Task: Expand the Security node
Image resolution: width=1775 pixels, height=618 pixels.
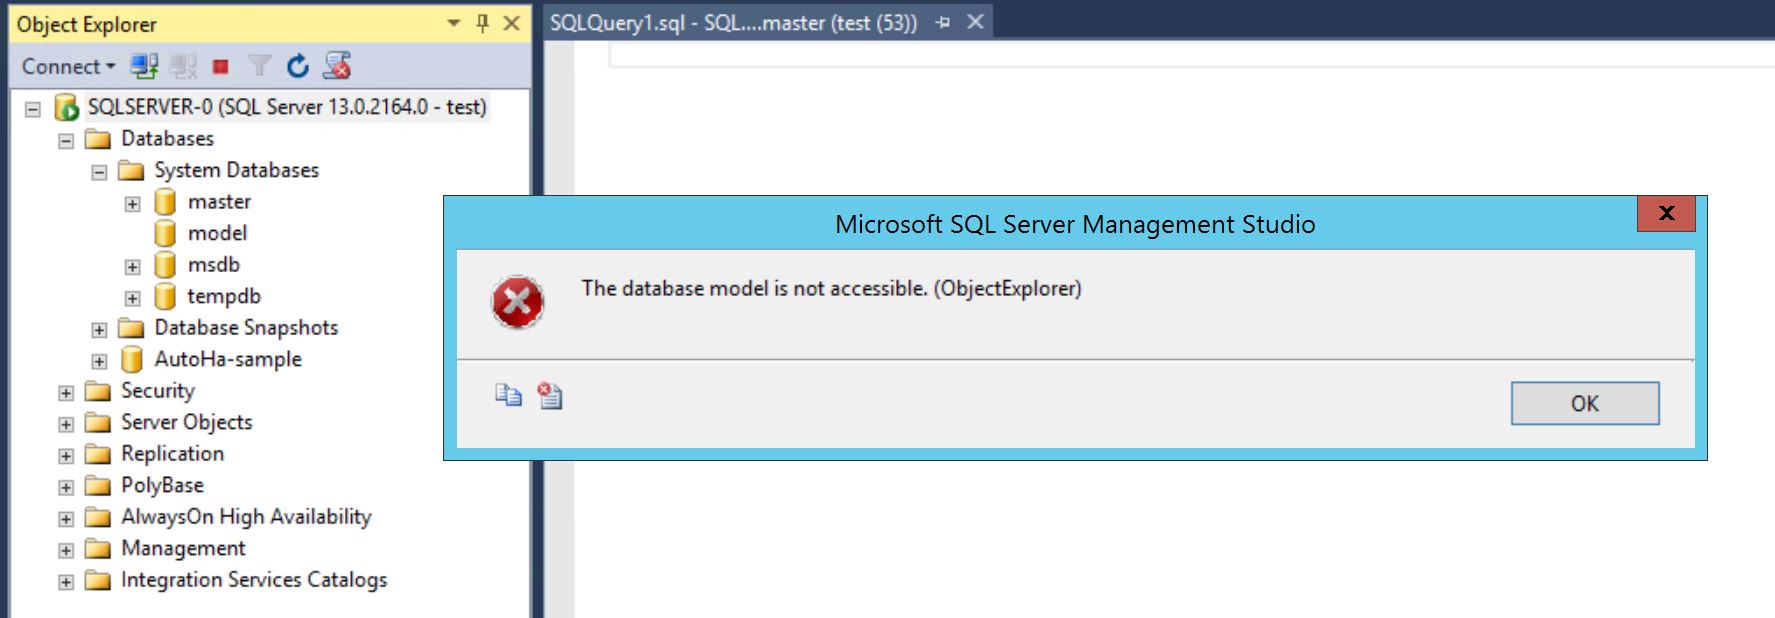Action: [x=66, y=392]
